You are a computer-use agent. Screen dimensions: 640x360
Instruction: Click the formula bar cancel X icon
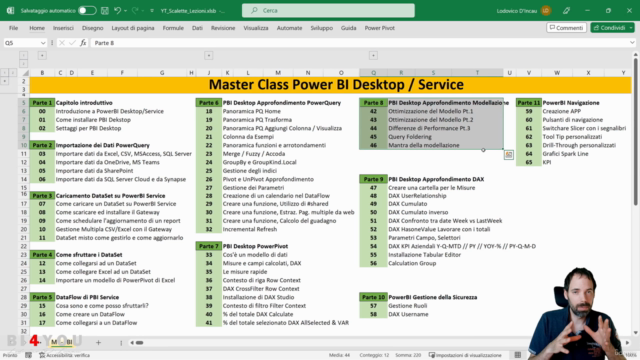62,43
